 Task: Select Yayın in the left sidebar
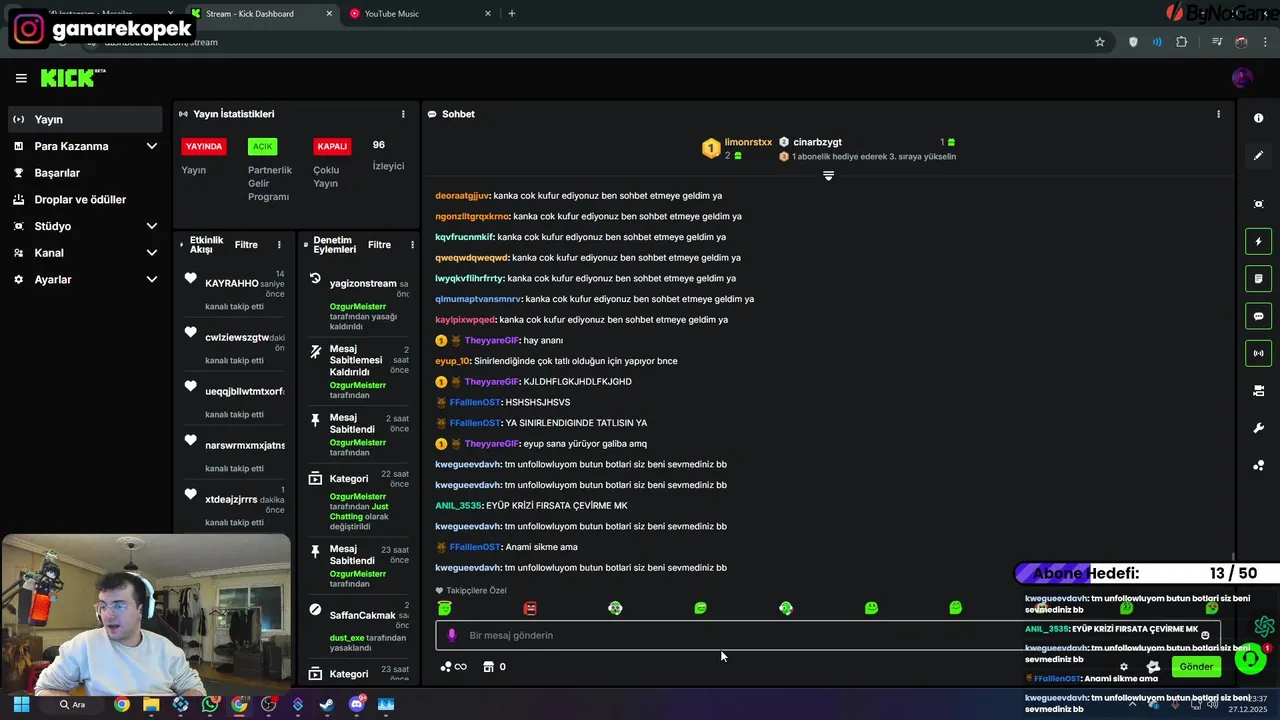[84, 119]
